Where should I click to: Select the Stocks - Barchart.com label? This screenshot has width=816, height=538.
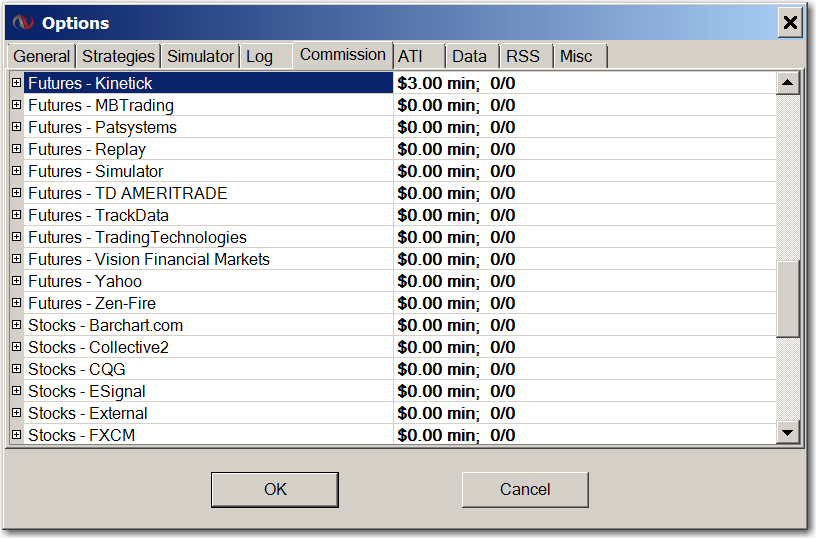(106, 325)
